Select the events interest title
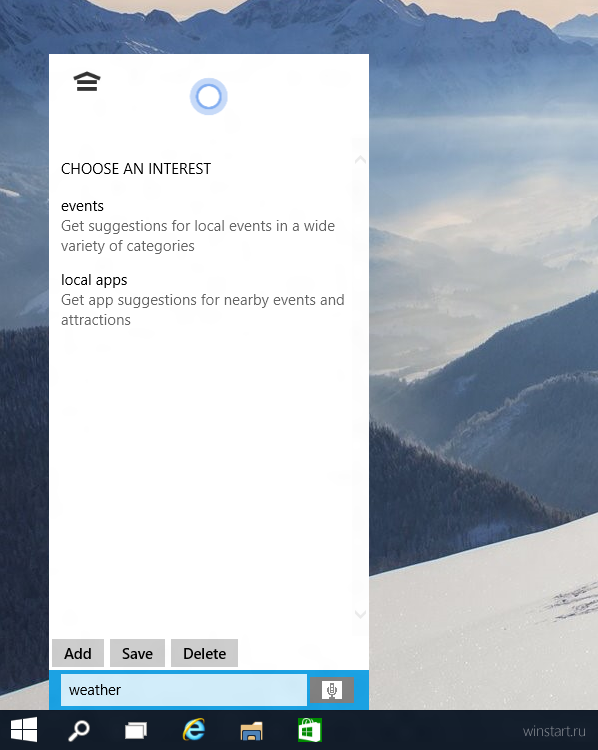 tap(82, 206)
